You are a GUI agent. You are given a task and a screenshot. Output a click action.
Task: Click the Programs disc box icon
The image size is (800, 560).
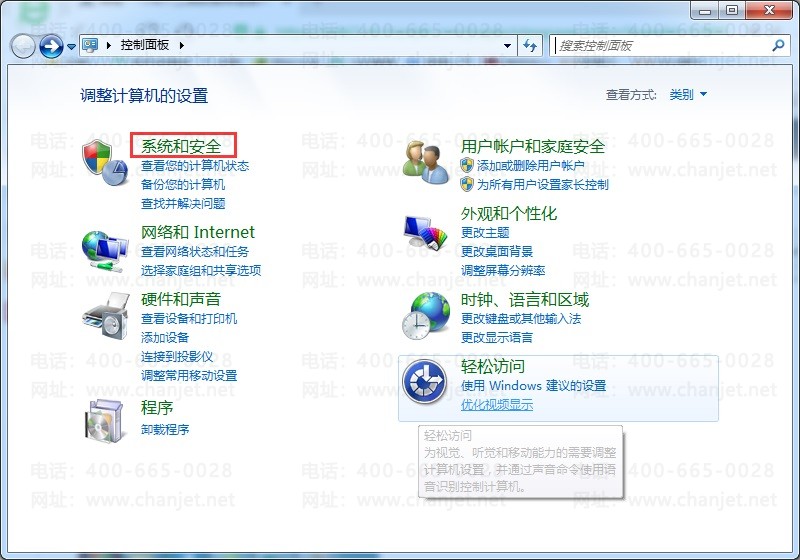click(105, 421)
